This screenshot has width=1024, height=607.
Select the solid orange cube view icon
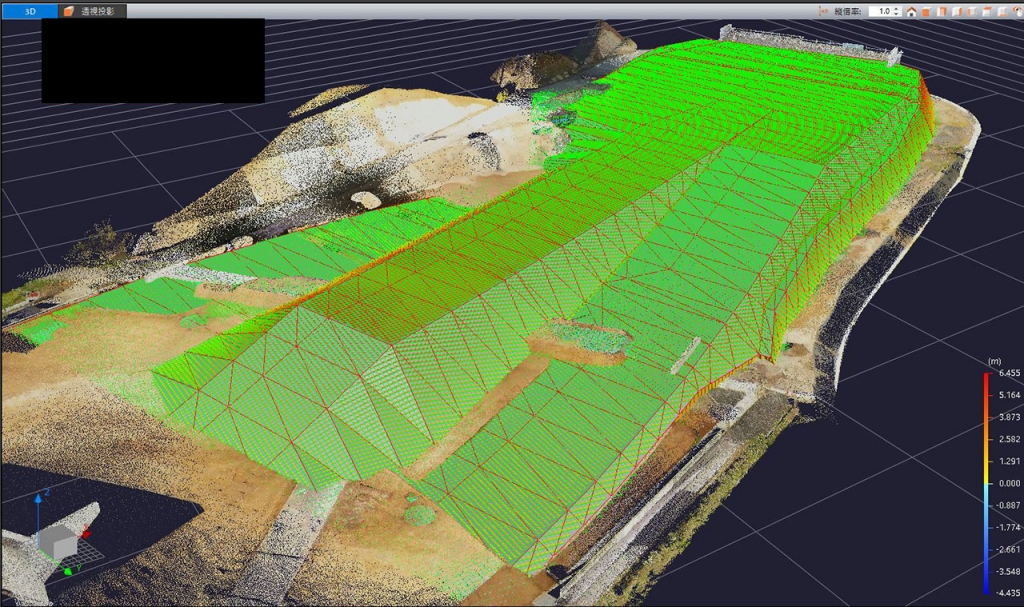(926, 12)
